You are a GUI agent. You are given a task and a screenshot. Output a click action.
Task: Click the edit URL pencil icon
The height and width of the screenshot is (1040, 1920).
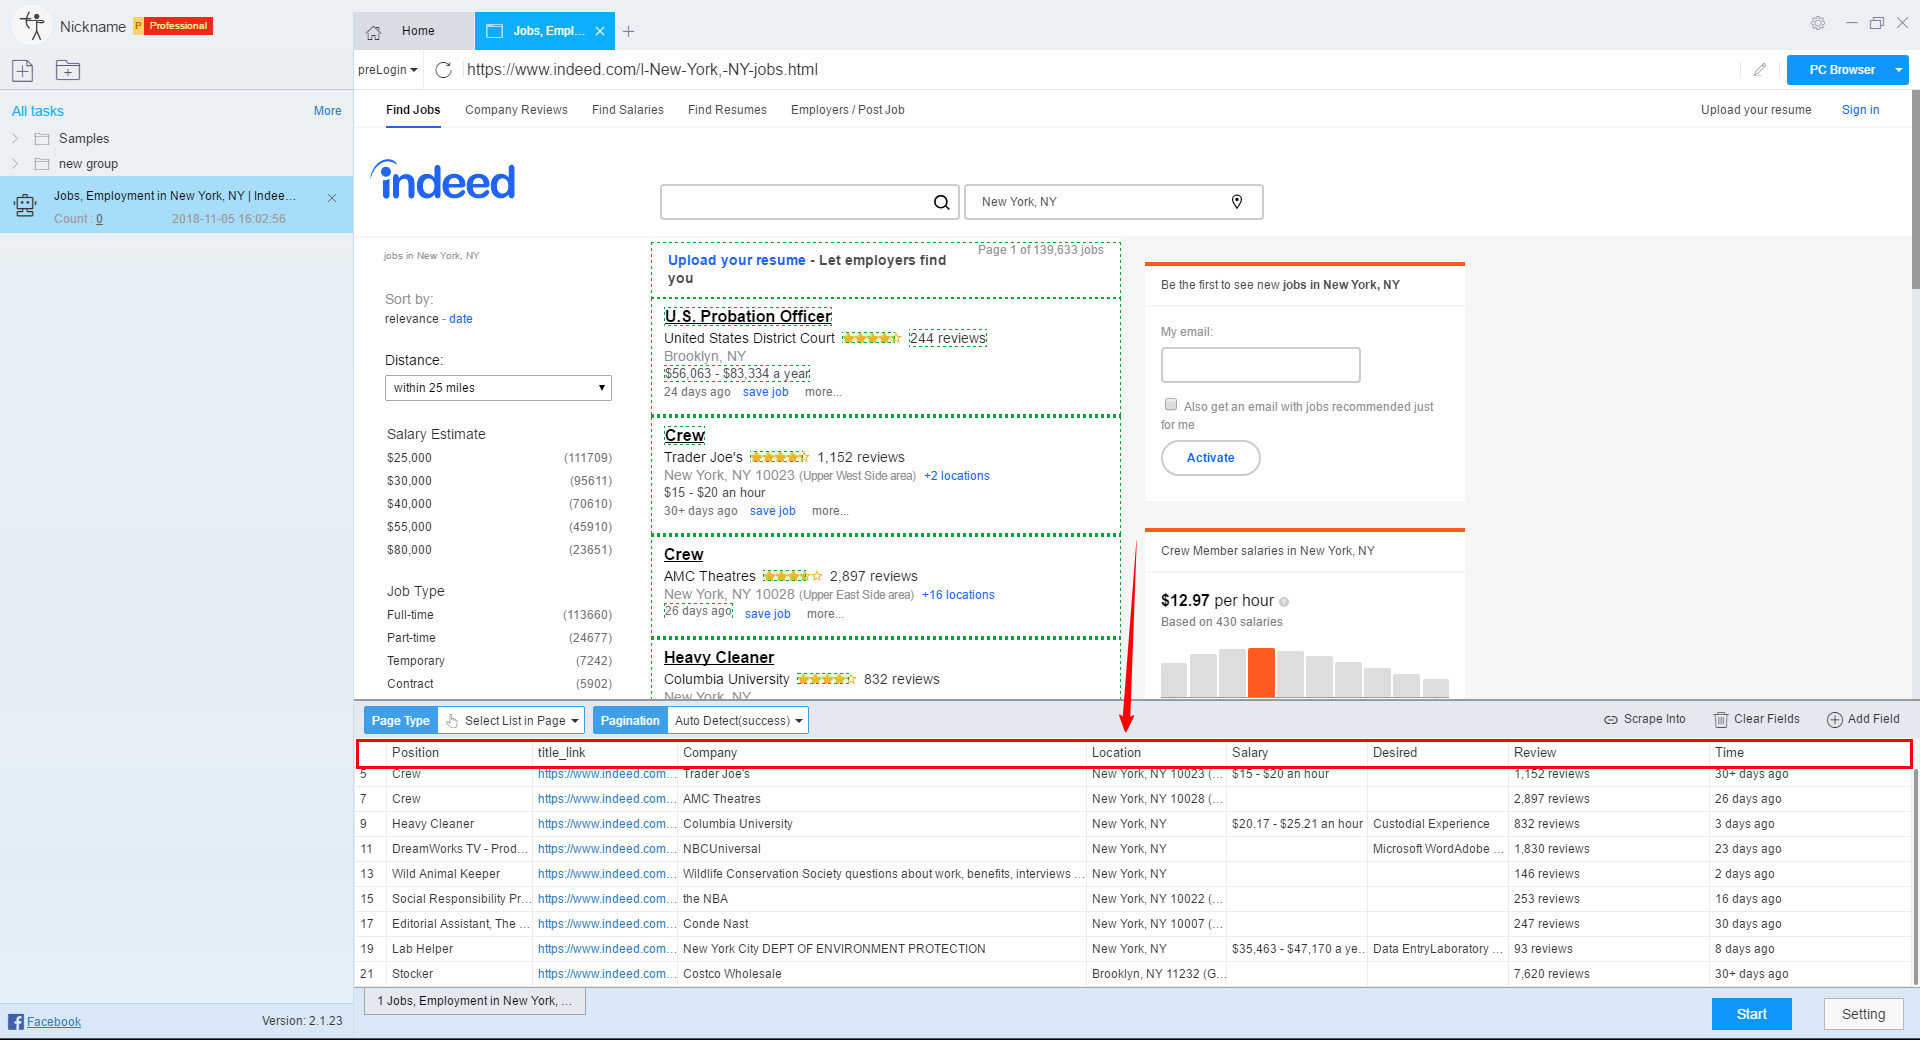[1760, 70]
